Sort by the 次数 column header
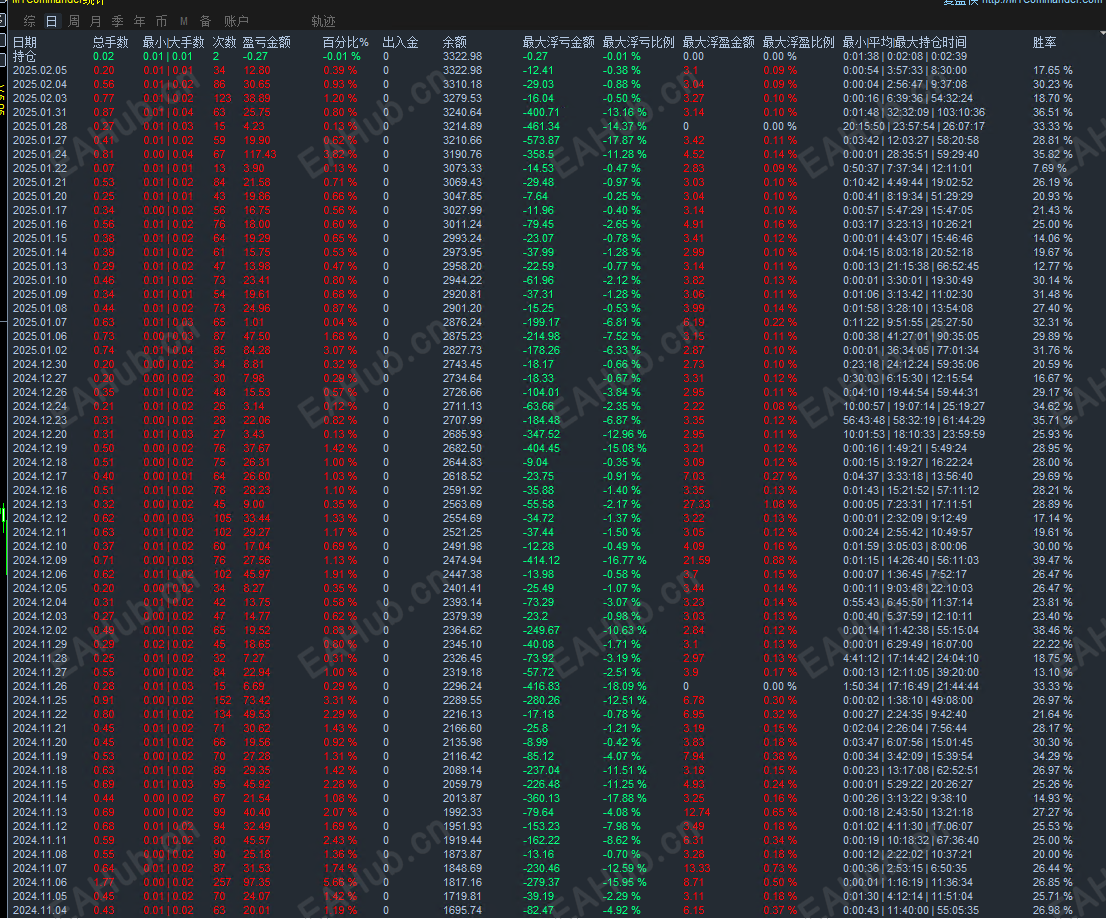 [225, 42]
